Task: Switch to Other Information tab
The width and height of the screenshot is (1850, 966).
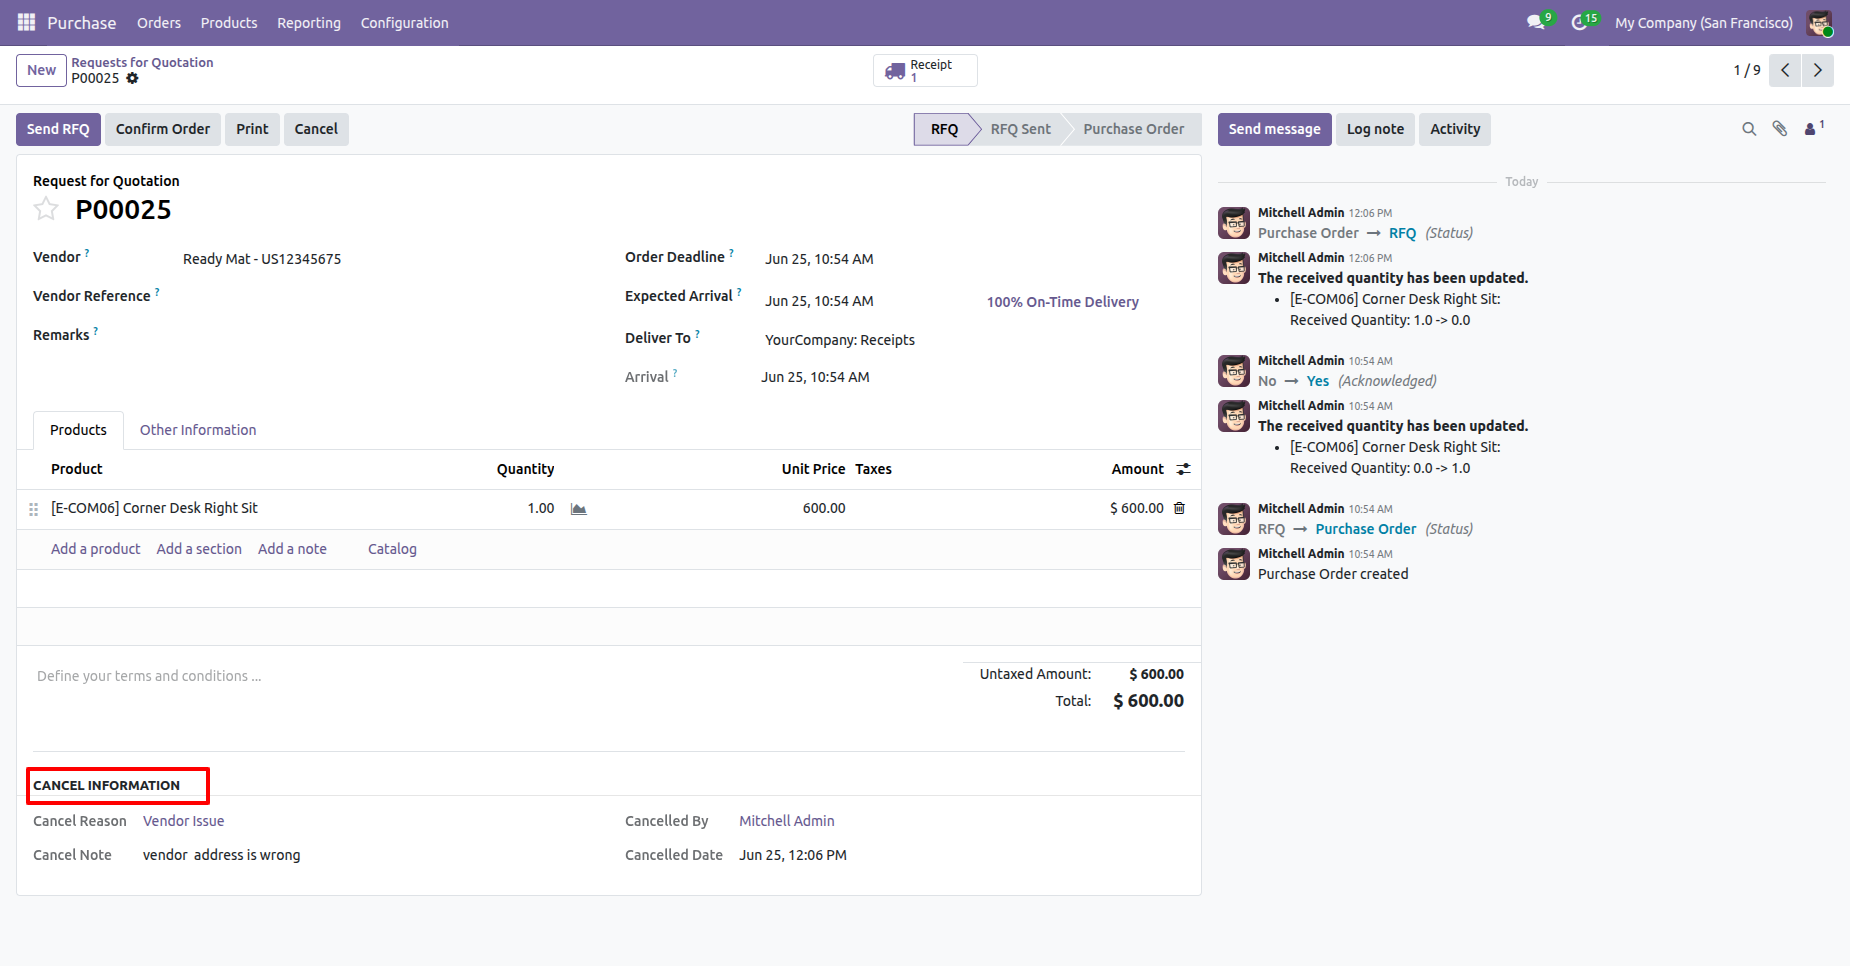Action: [x=198, y=430]
